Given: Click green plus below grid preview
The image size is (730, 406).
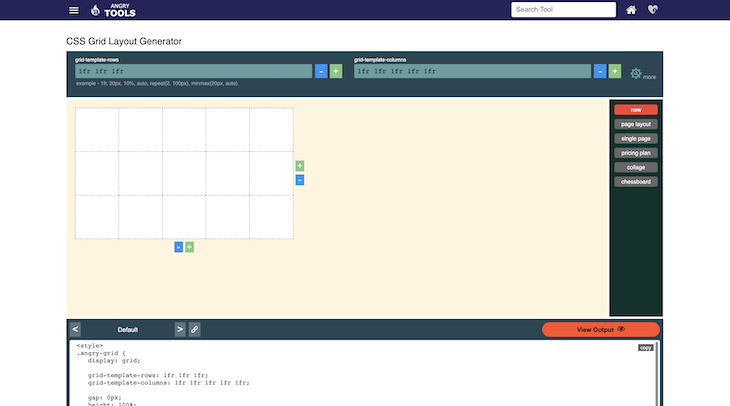Looking at the screenshot, I should (189, 247).
